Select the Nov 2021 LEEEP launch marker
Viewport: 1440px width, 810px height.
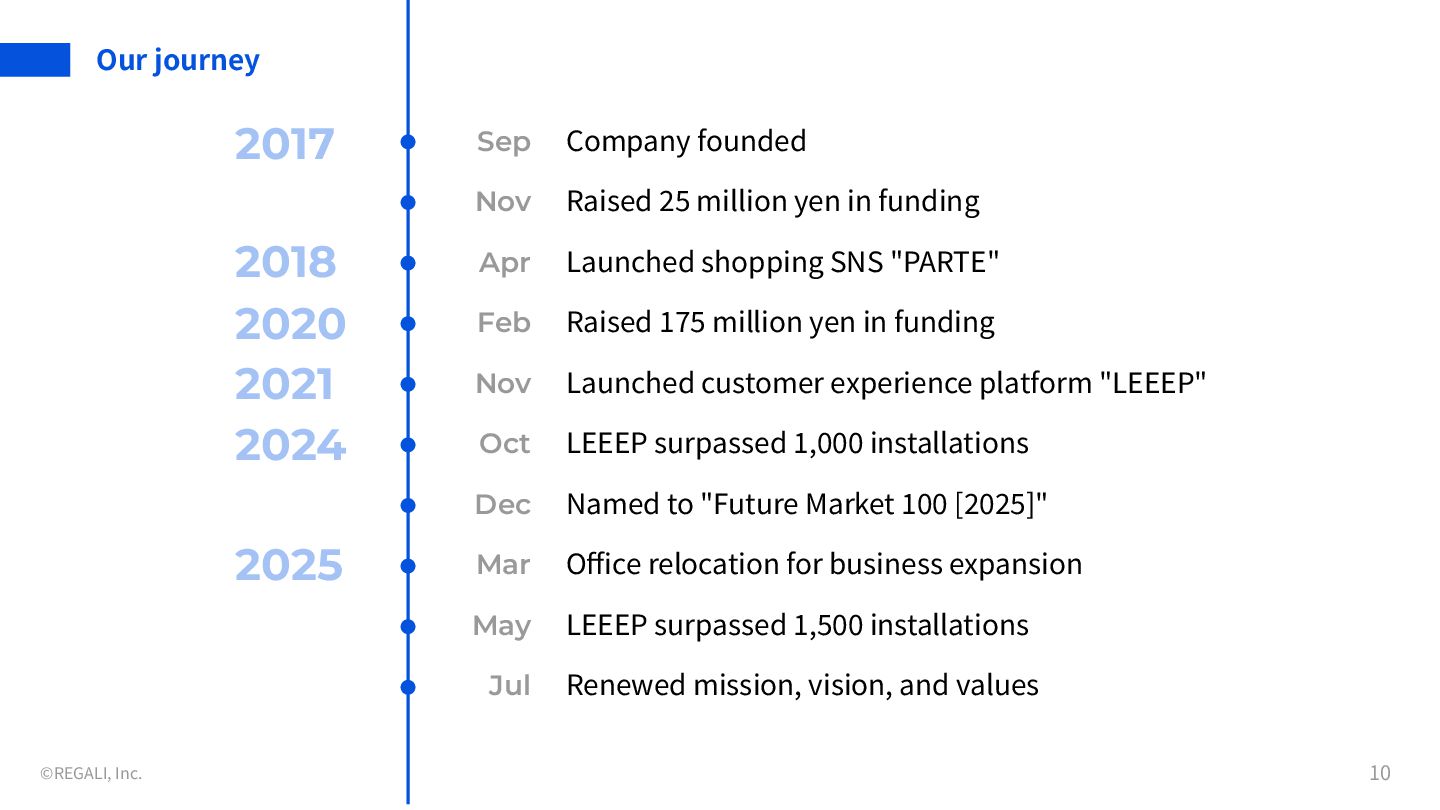point(408,384)
